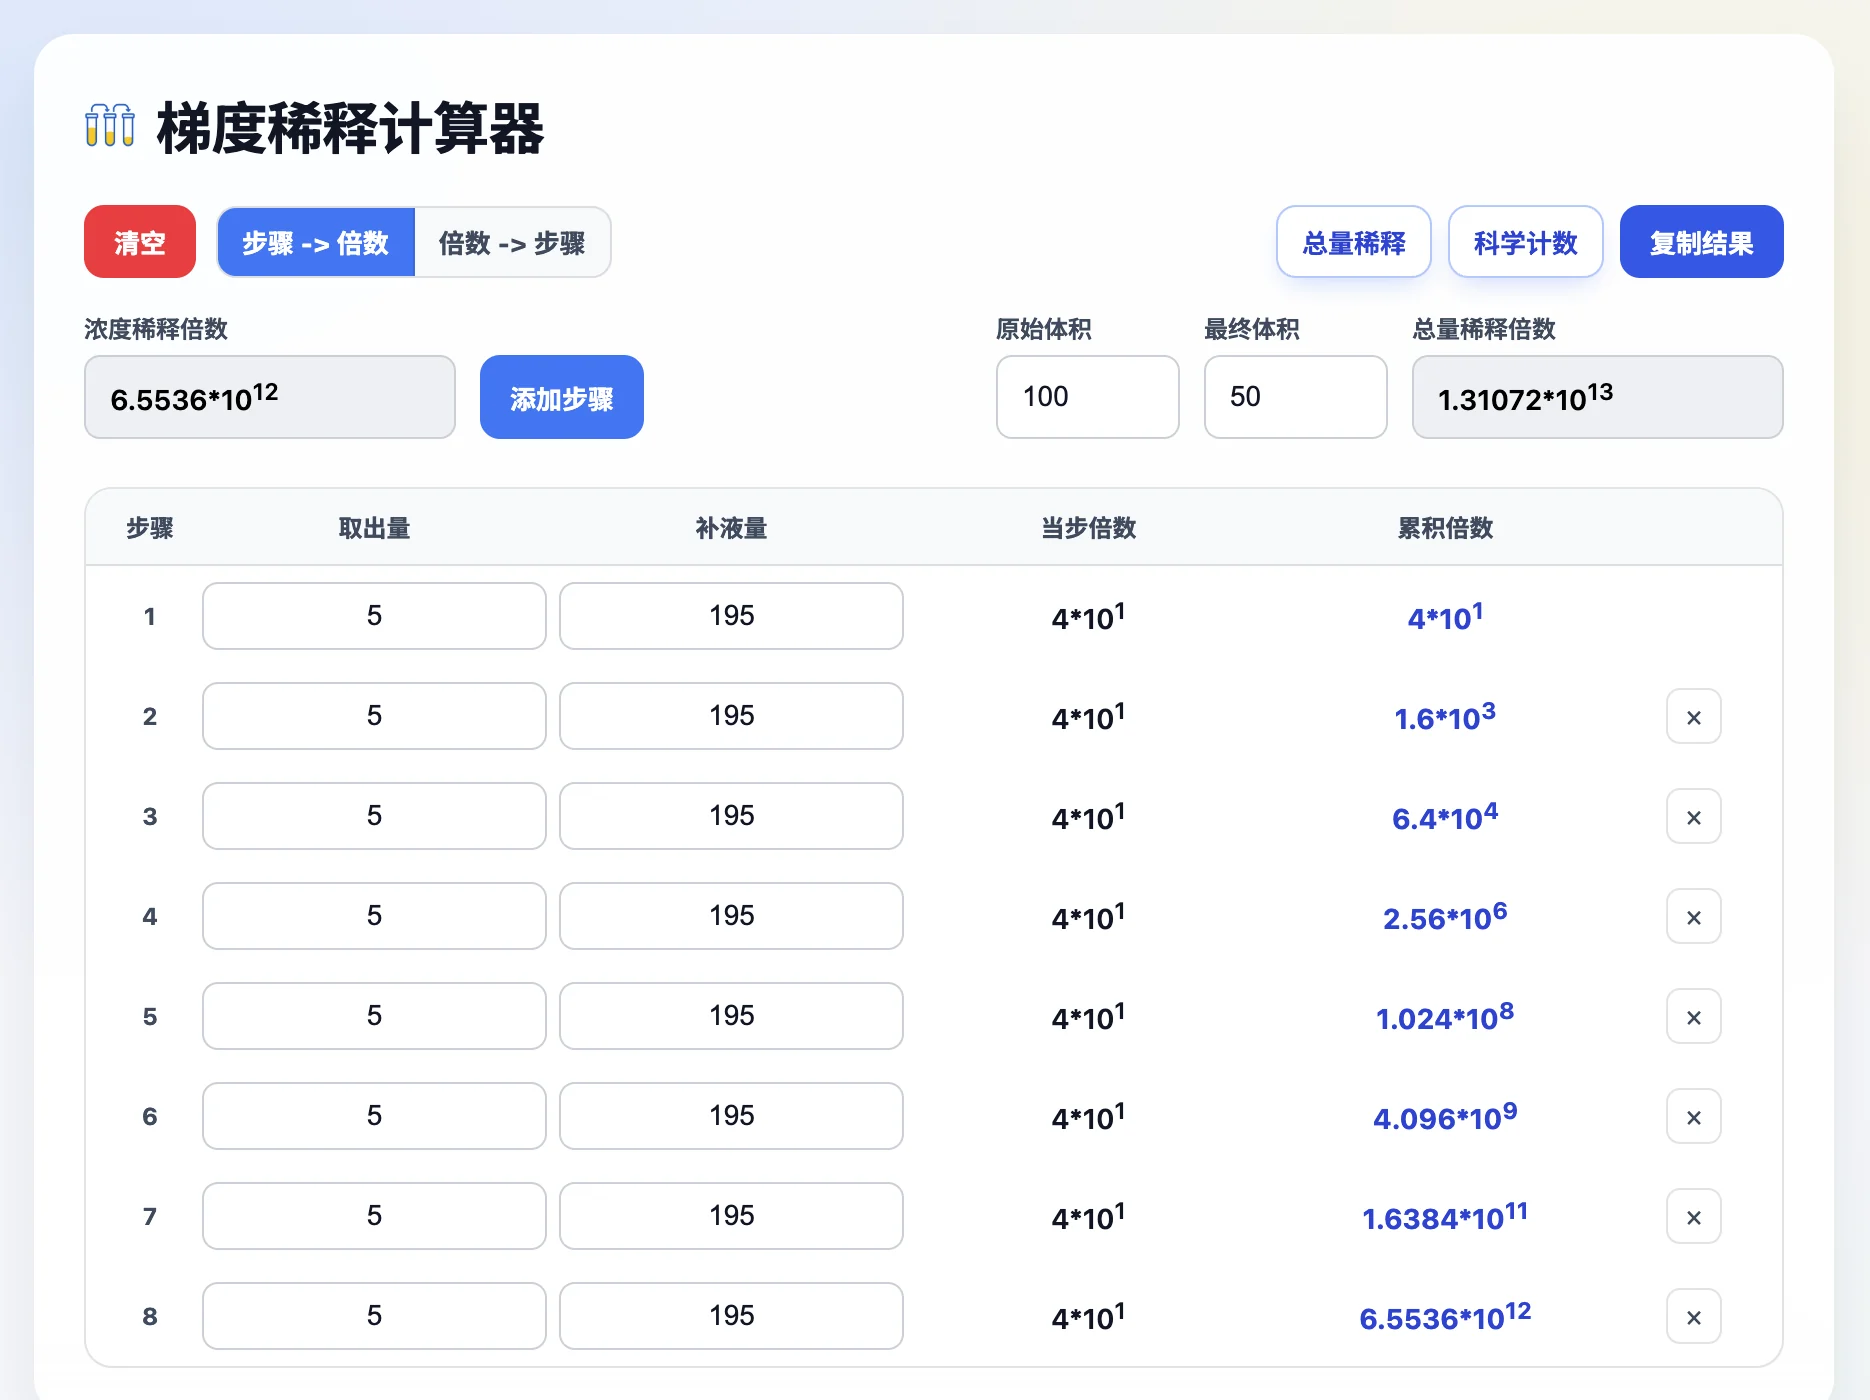Switch to 倍数 -> 步骤 mode
This screenshot has width=1870, height=1400.
(x=512, y=242)
